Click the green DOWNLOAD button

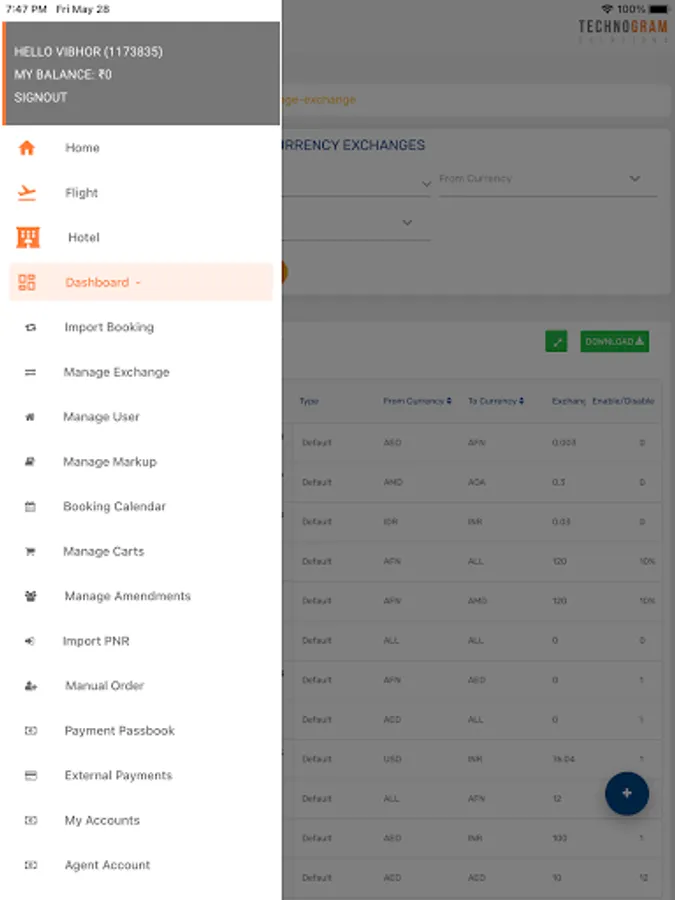(614, 342)
